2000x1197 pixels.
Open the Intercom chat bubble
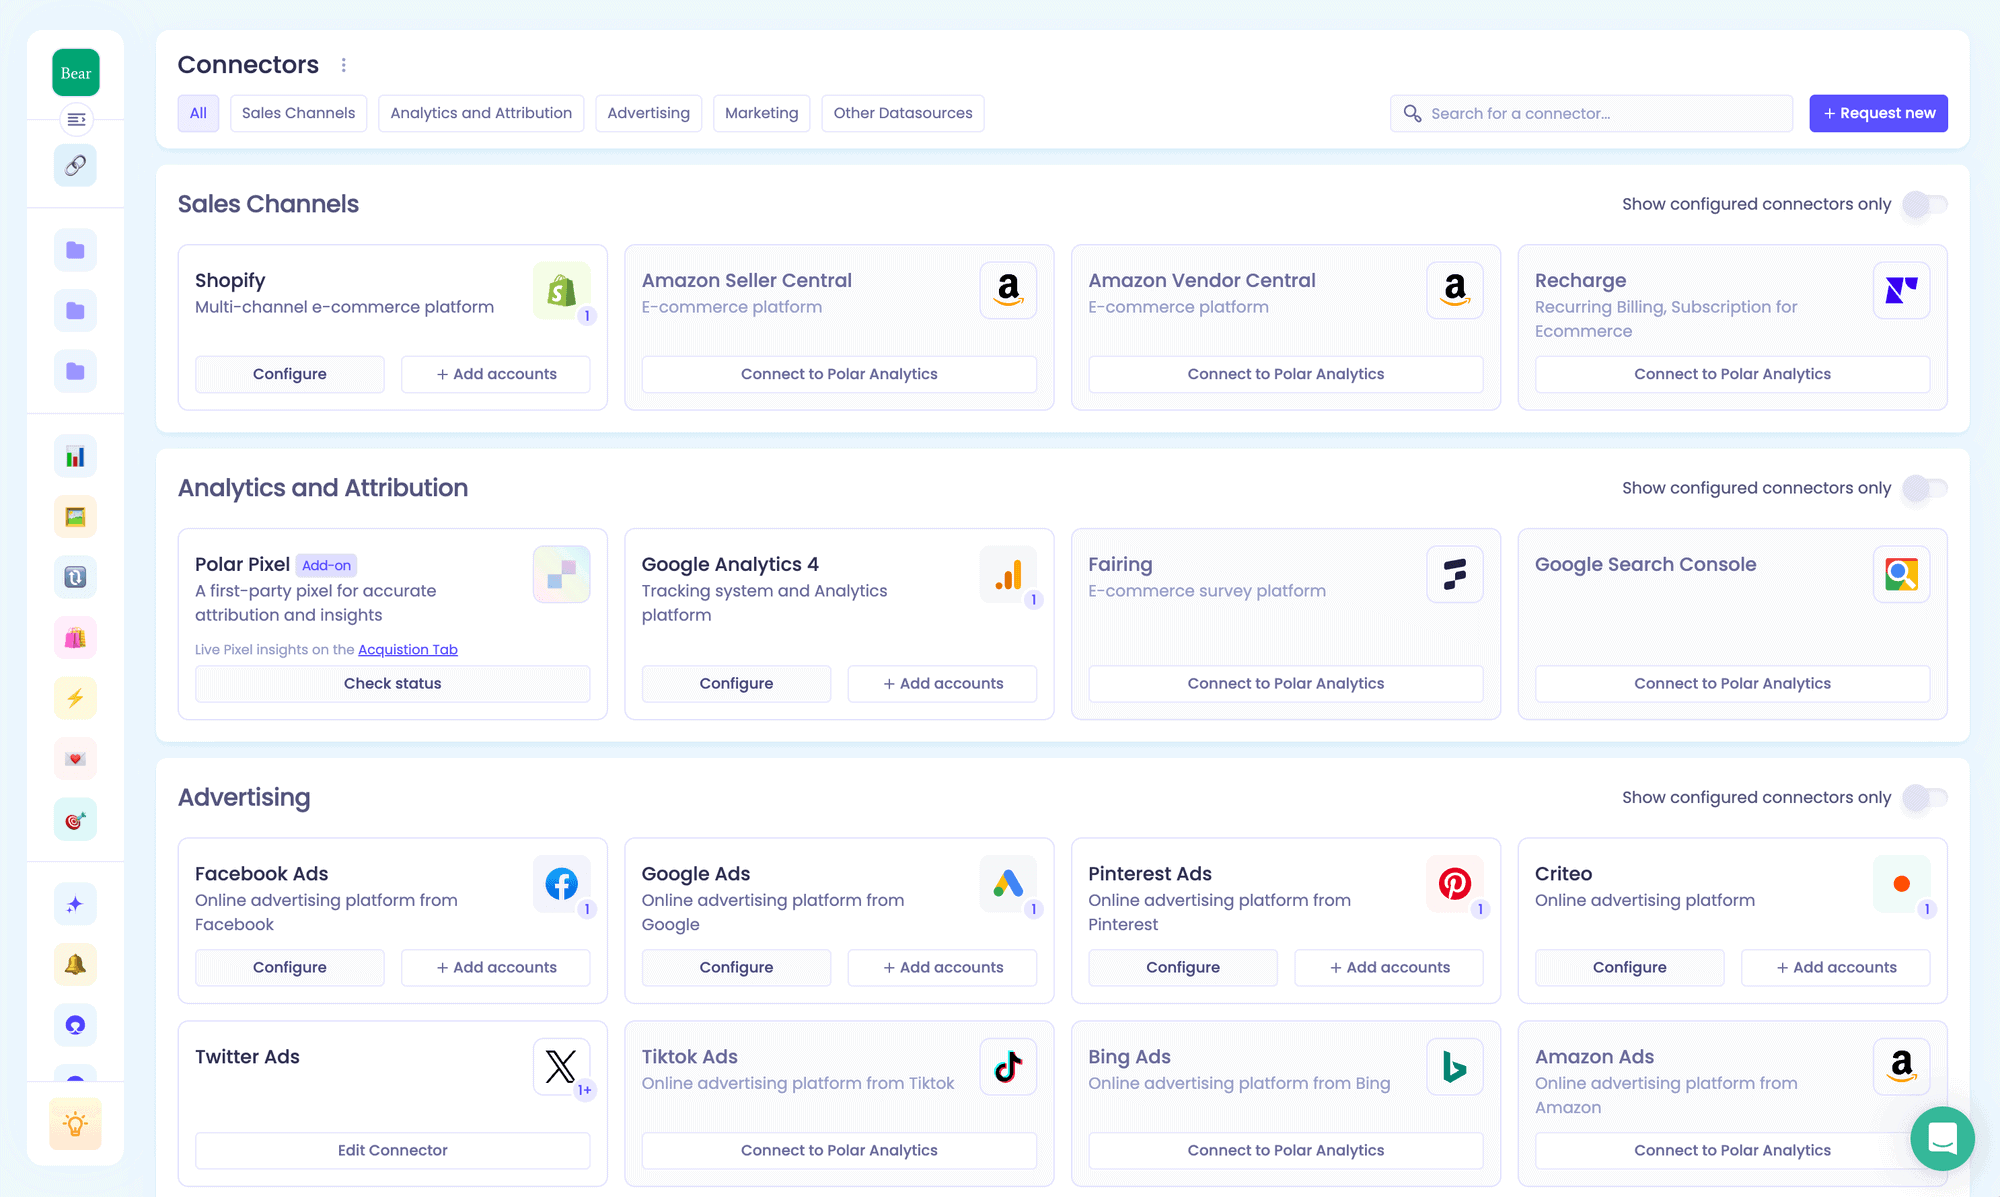tap(1942, 1139)
